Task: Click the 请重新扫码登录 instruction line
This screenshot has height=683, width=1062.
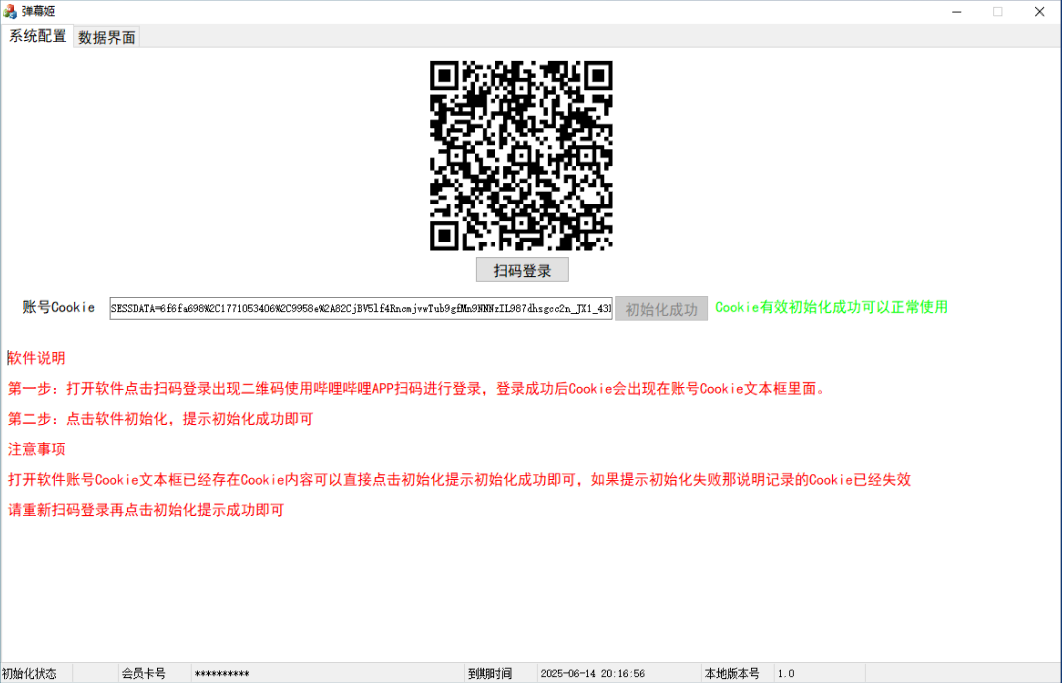Action: tap(146, 510)
